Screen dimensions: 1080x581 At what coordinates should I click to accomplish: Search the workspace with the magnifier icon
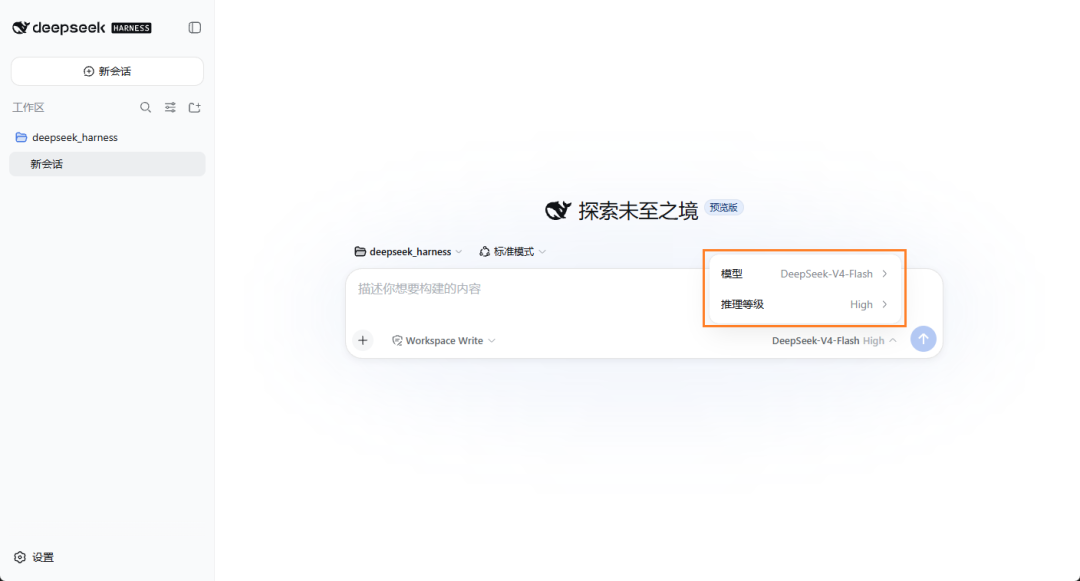tap(145, 107)
